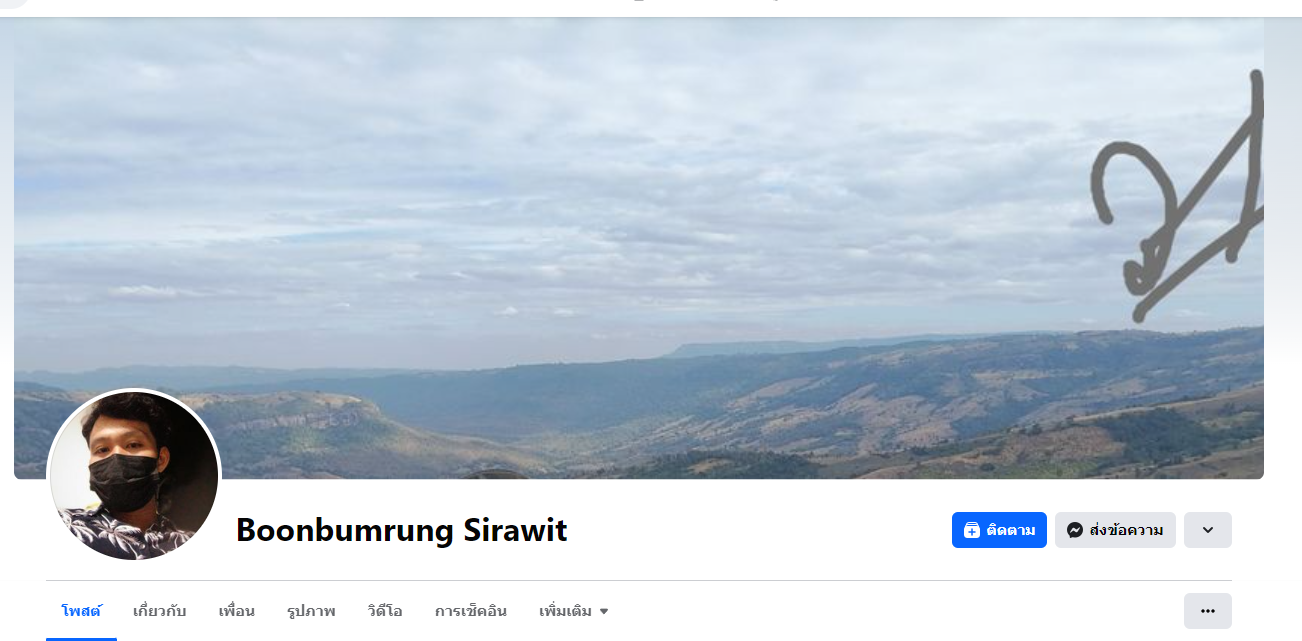Expand the chevron-down button beside ส่งข้อความ

tap(1208, 530)
